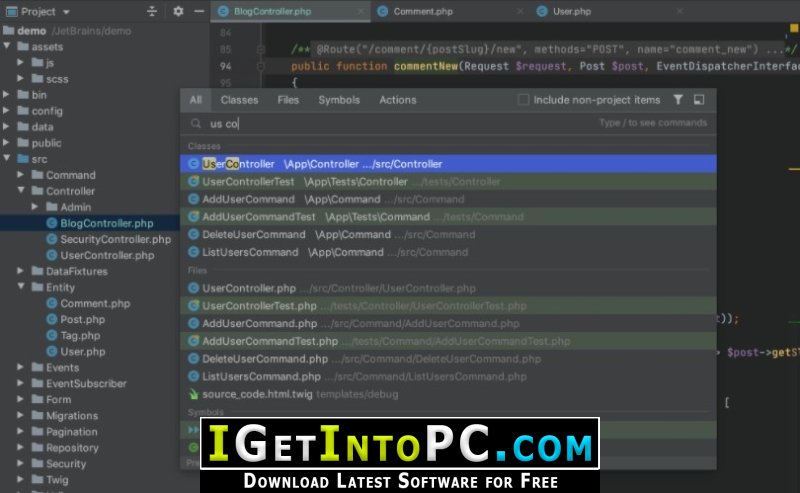Screen dimensions: 800x493
Task: Expand the public folder
Action: click(x=7, y=143)
